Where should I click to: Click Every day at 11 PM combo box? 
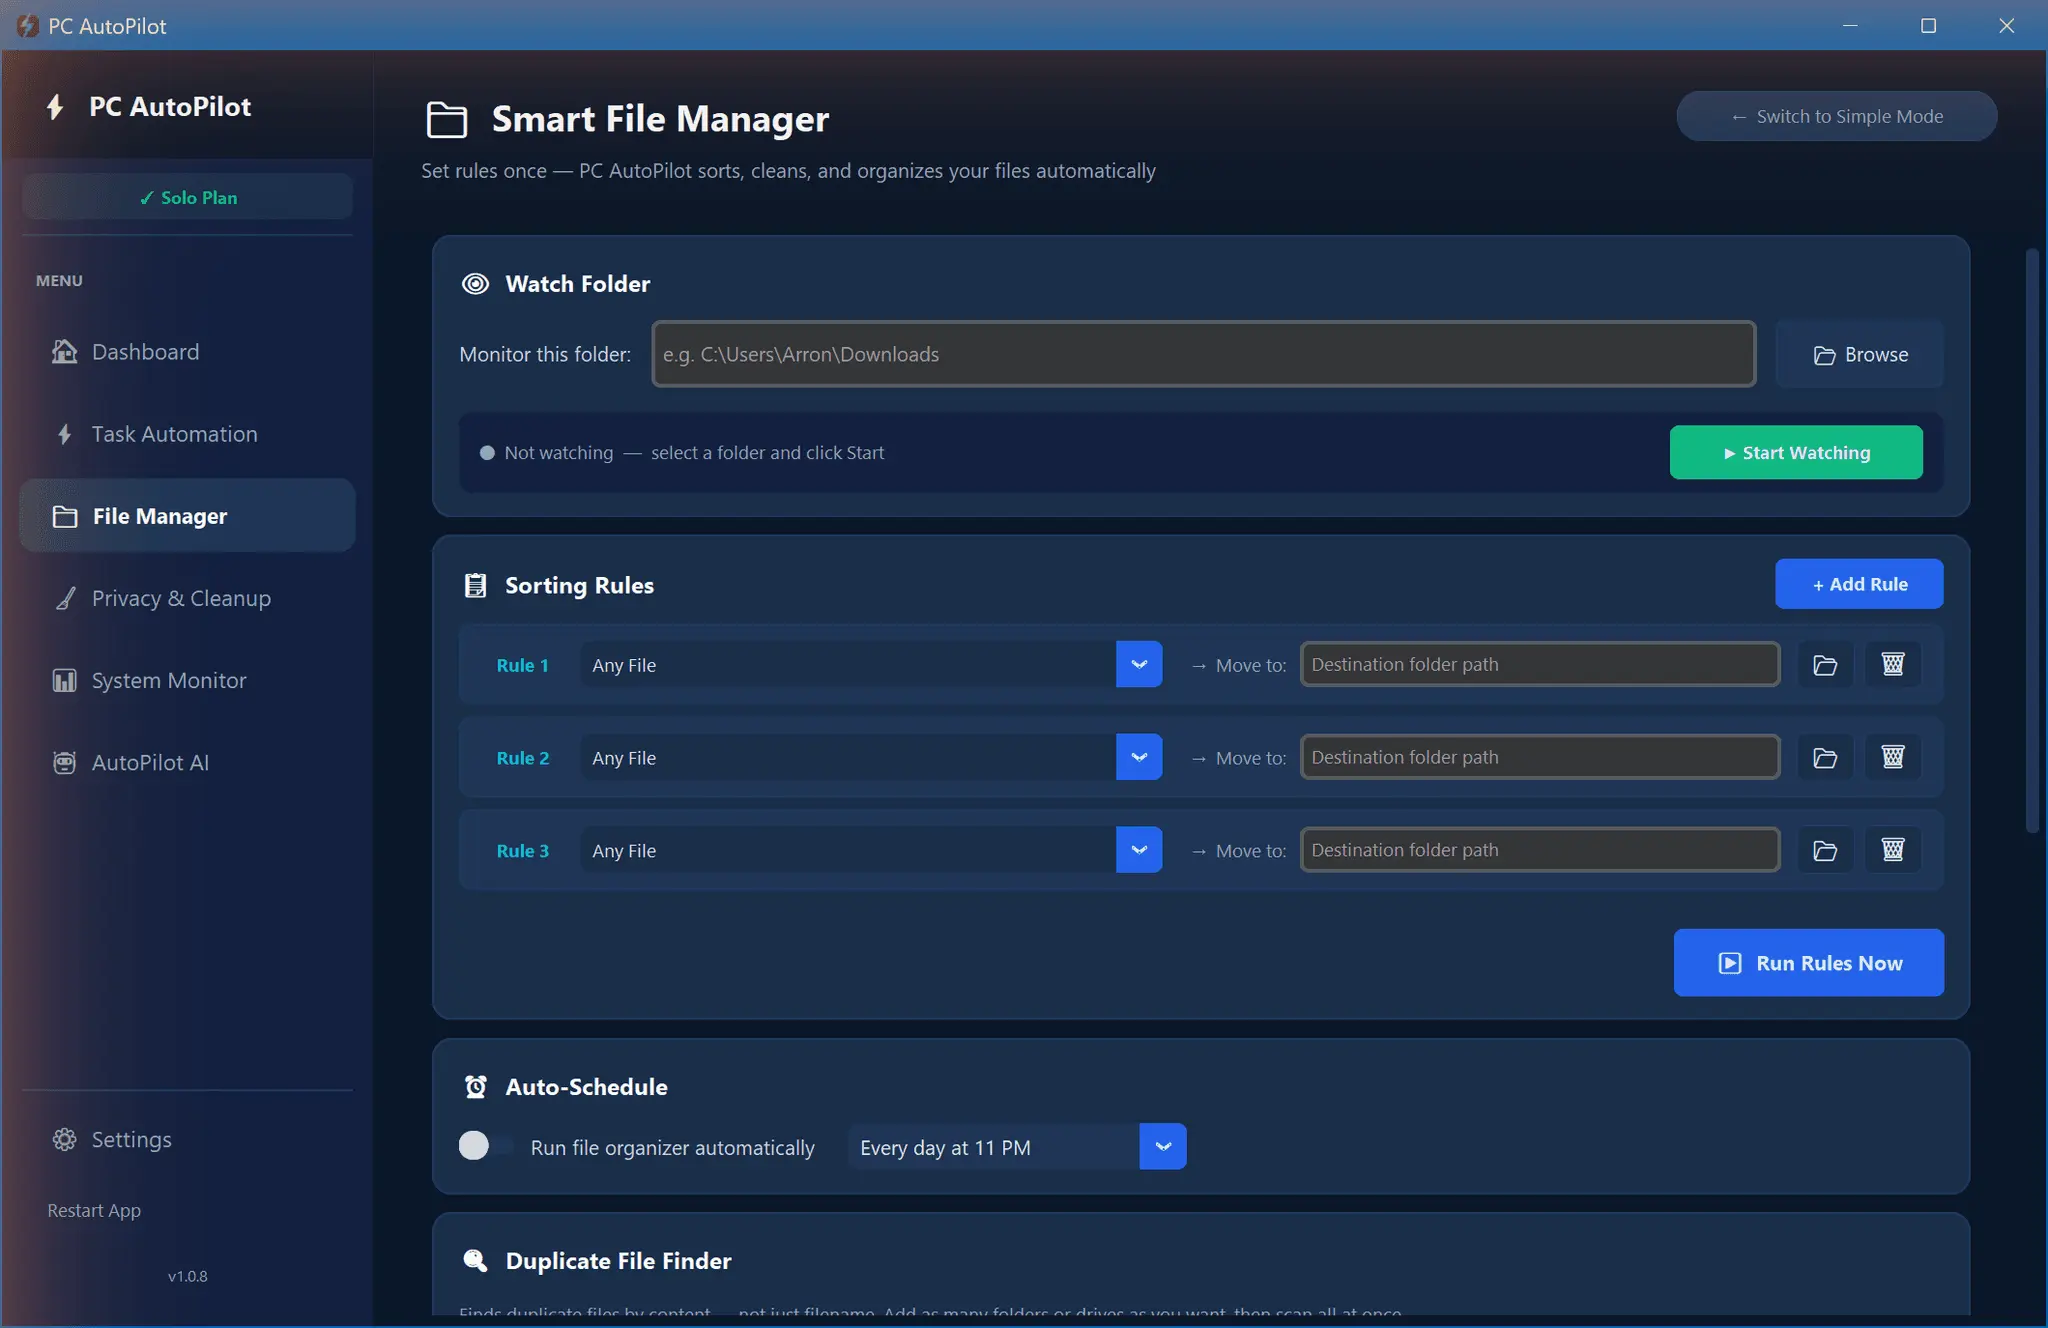click(1017, 1146)
